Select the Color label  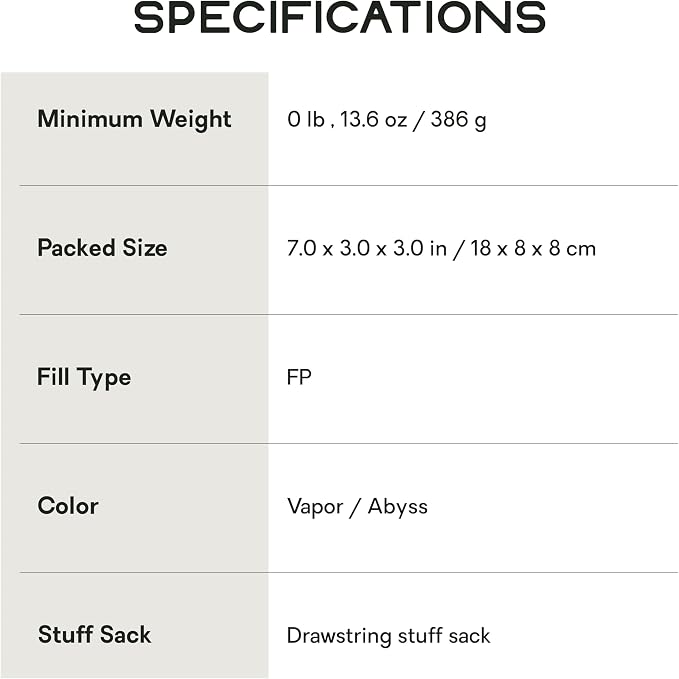68,506
